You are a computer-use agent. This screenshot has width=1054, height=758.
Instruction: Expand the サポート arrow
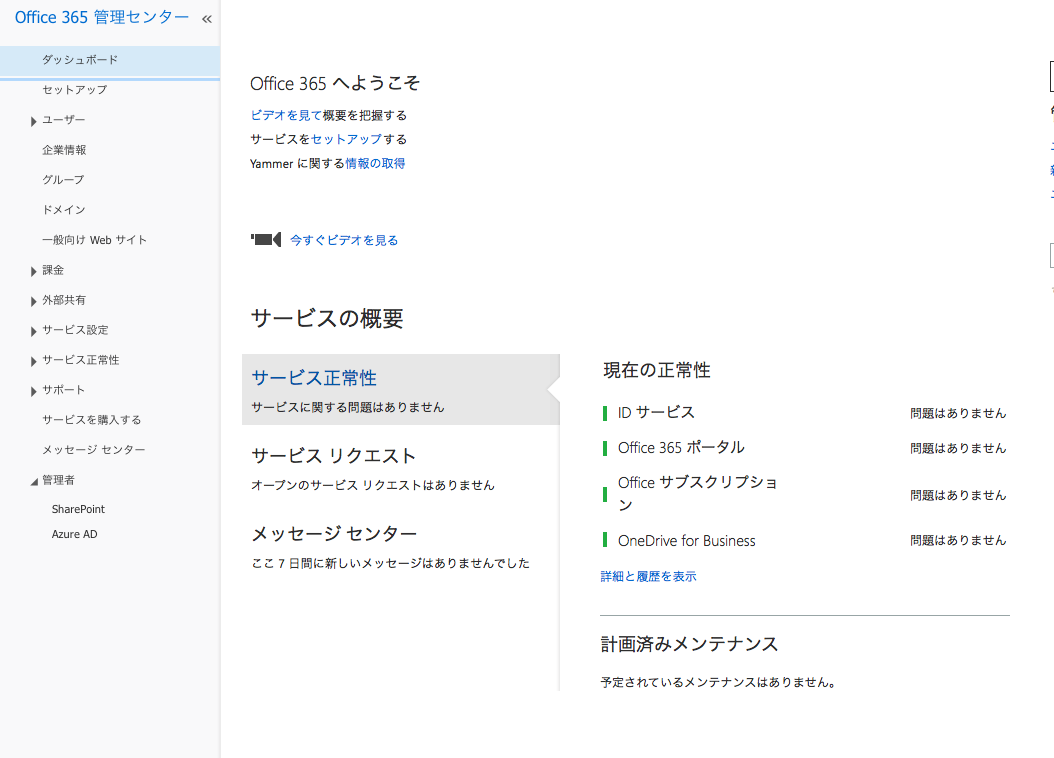click(x=34, y=391)
